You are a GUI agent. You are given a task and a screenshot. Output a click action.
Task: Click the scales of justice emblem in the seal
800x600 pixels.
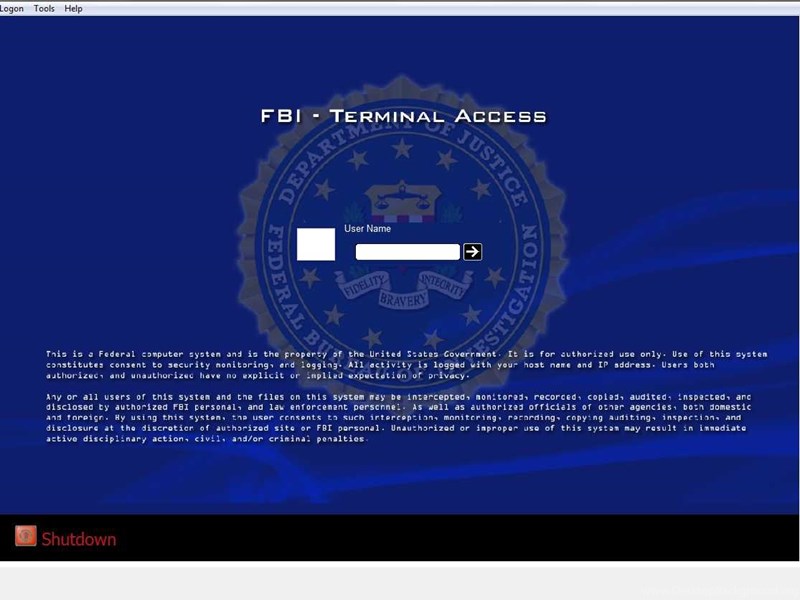403,200
